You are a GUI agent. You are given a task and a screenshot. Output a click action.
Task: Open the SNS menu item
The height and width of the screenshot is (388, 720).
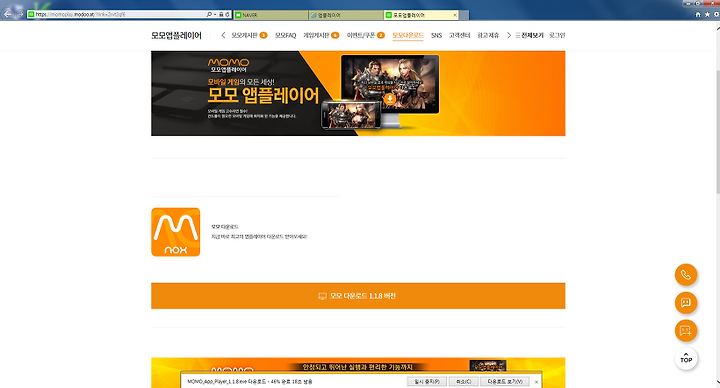pos(436,35)
